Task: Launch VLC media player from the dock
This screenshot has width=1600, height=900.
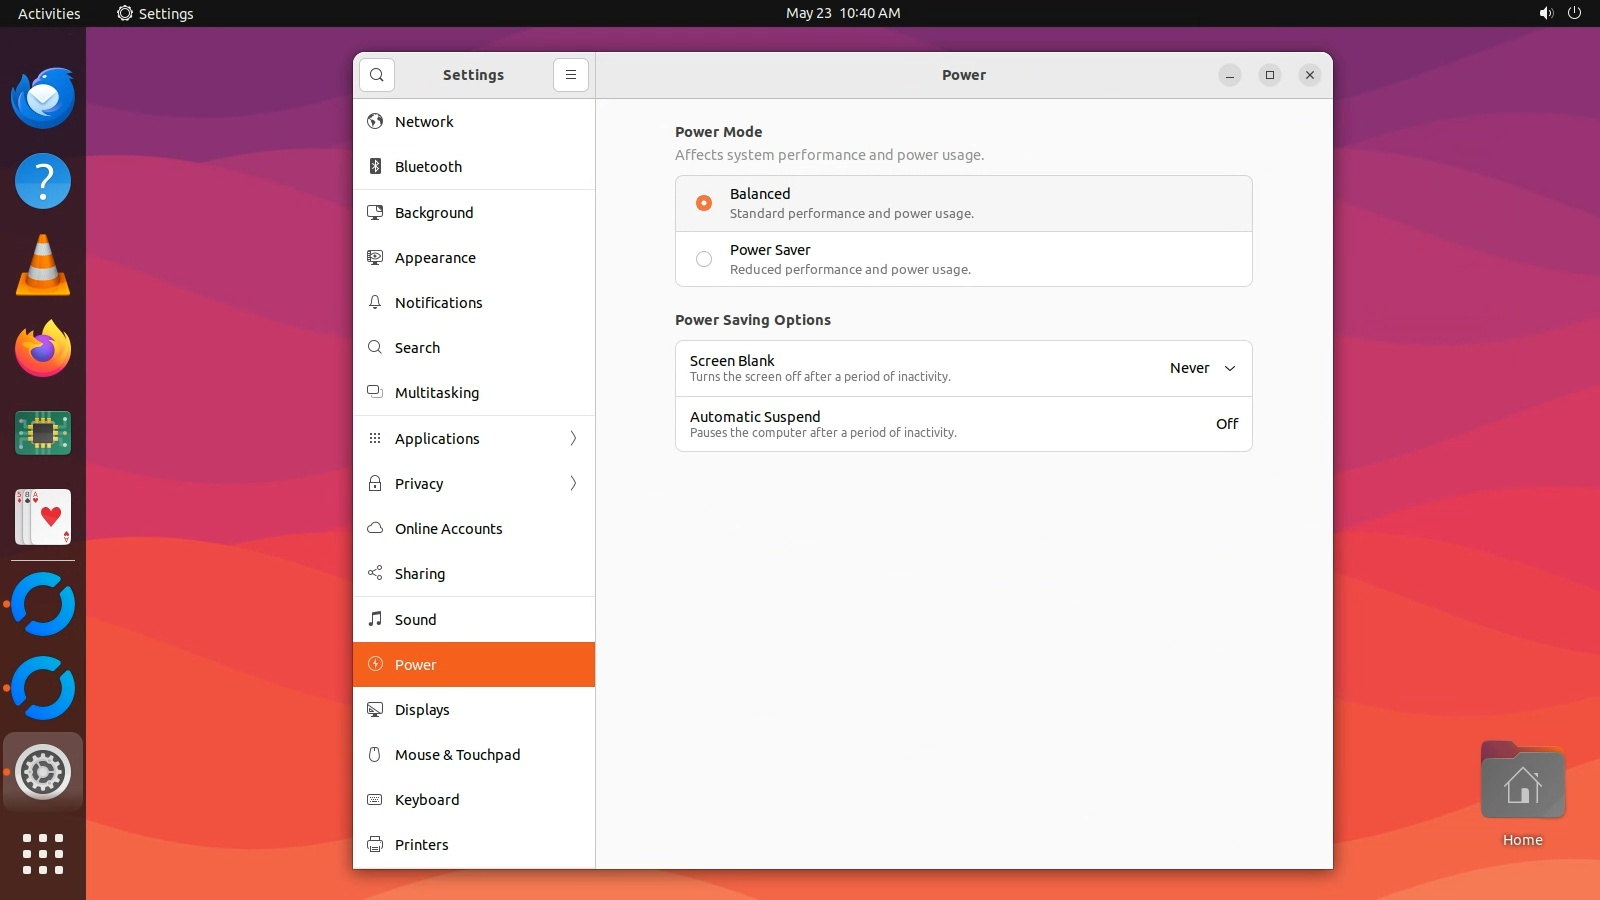Action: [x=43, y=266]
